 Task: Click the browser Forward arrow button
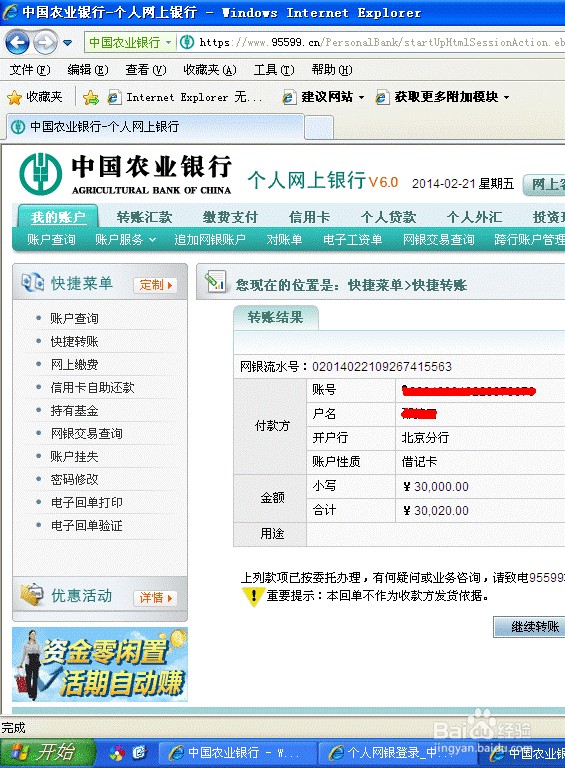(x=46, y=43)
